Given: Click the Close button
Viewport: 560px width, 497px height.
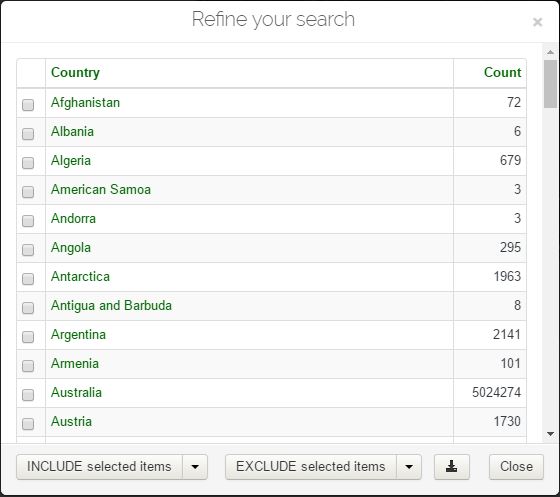Looking at the screenshot, I should tap(516, 467).
